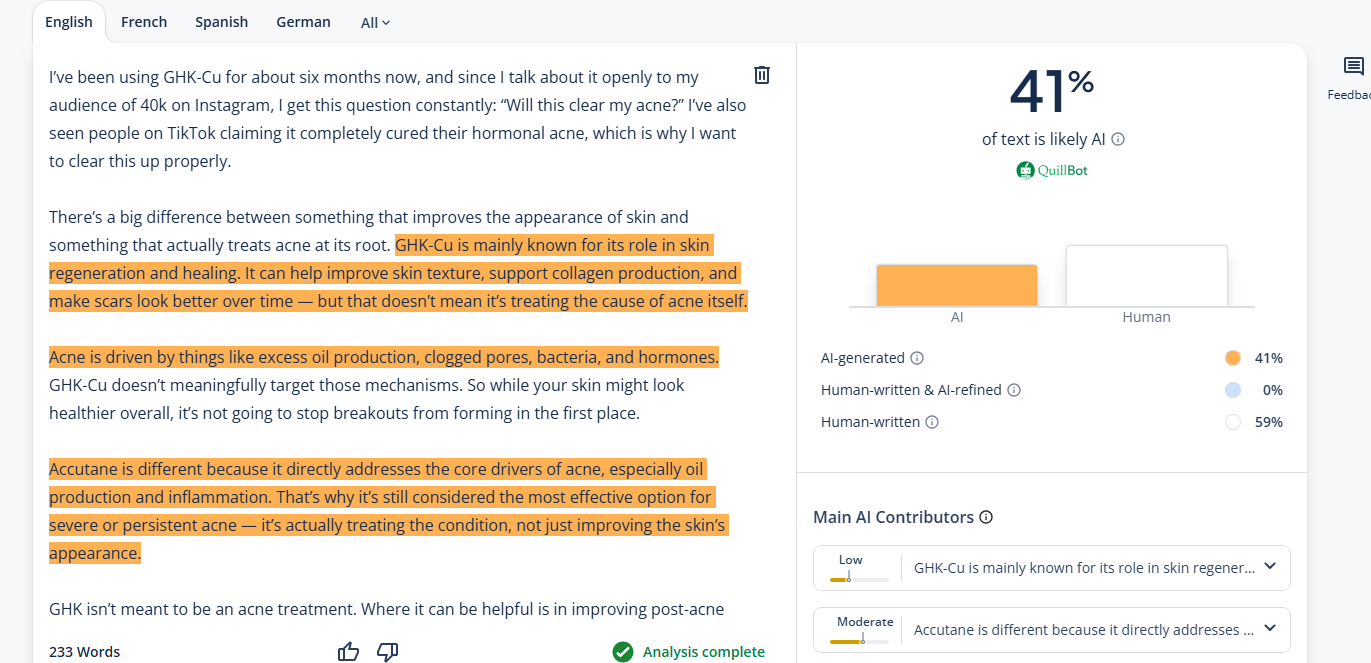Click info icon beside 'of text is likely AI'
Image resolution: width=1371 pixels, height=663 pixels.
(1118, 140)
